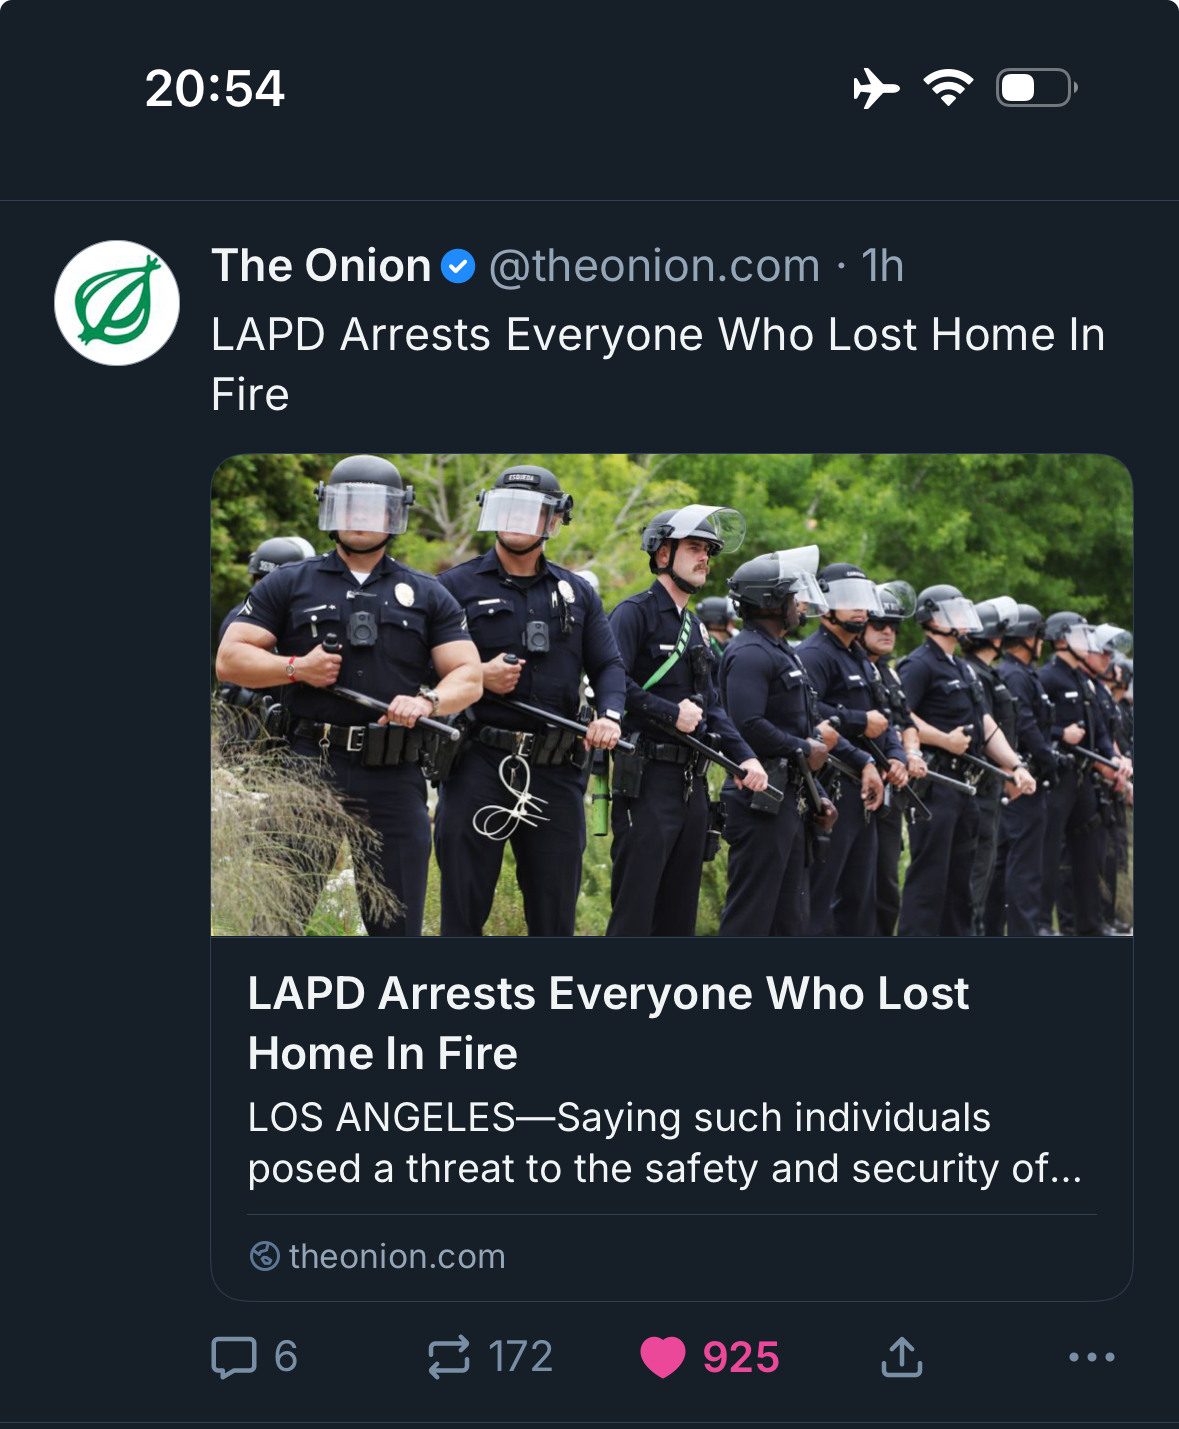
Task: Tap the battery indicator
Action: [1036, 88]
